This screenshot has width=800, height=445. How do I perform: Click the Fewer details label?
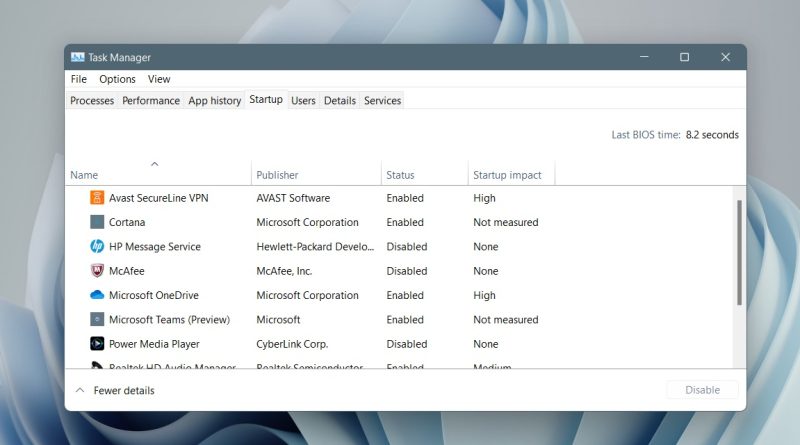(x=124, y=390)
